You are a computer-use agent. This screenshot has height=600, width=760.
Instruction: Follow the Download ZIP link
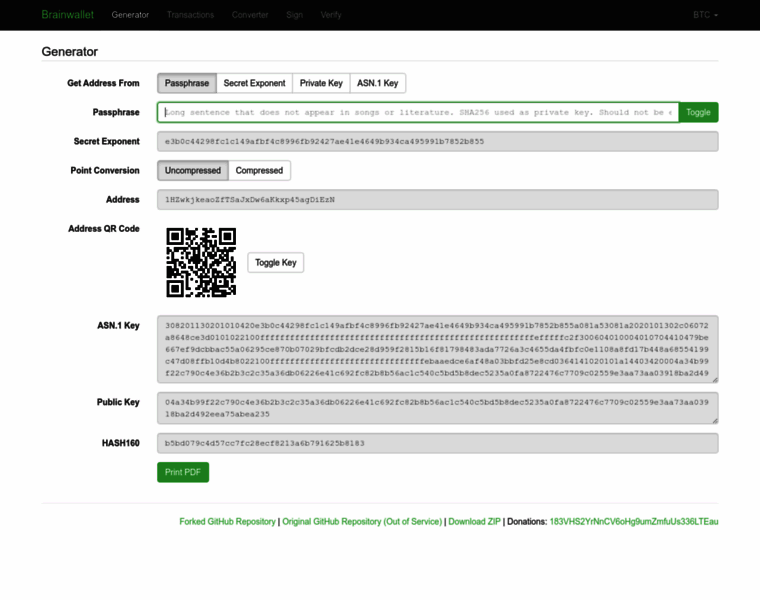(474, 522)
